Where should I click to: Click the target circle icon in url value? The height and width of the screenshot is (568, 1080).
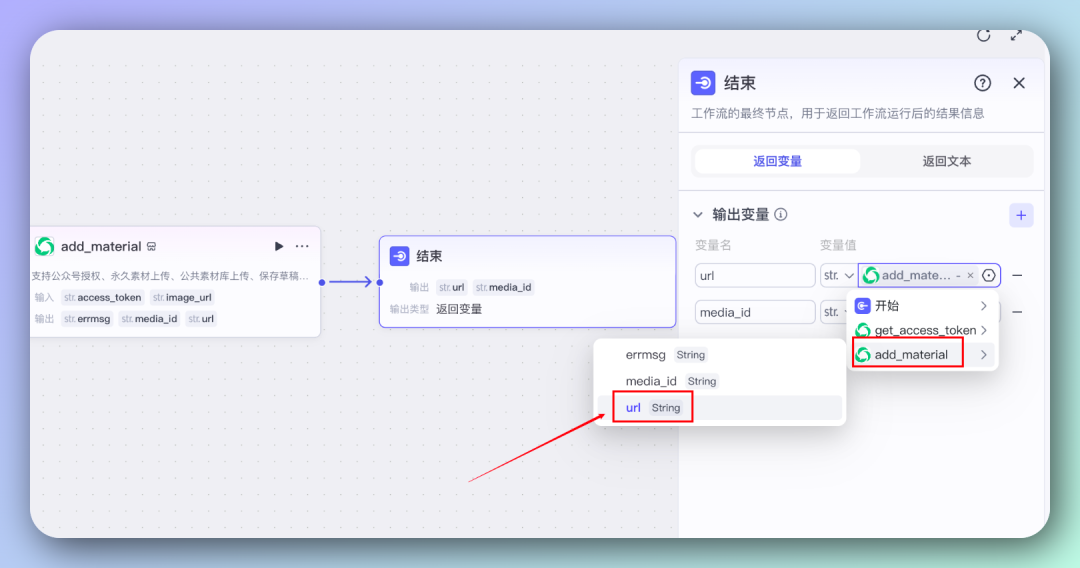click(x=988, y=275)
